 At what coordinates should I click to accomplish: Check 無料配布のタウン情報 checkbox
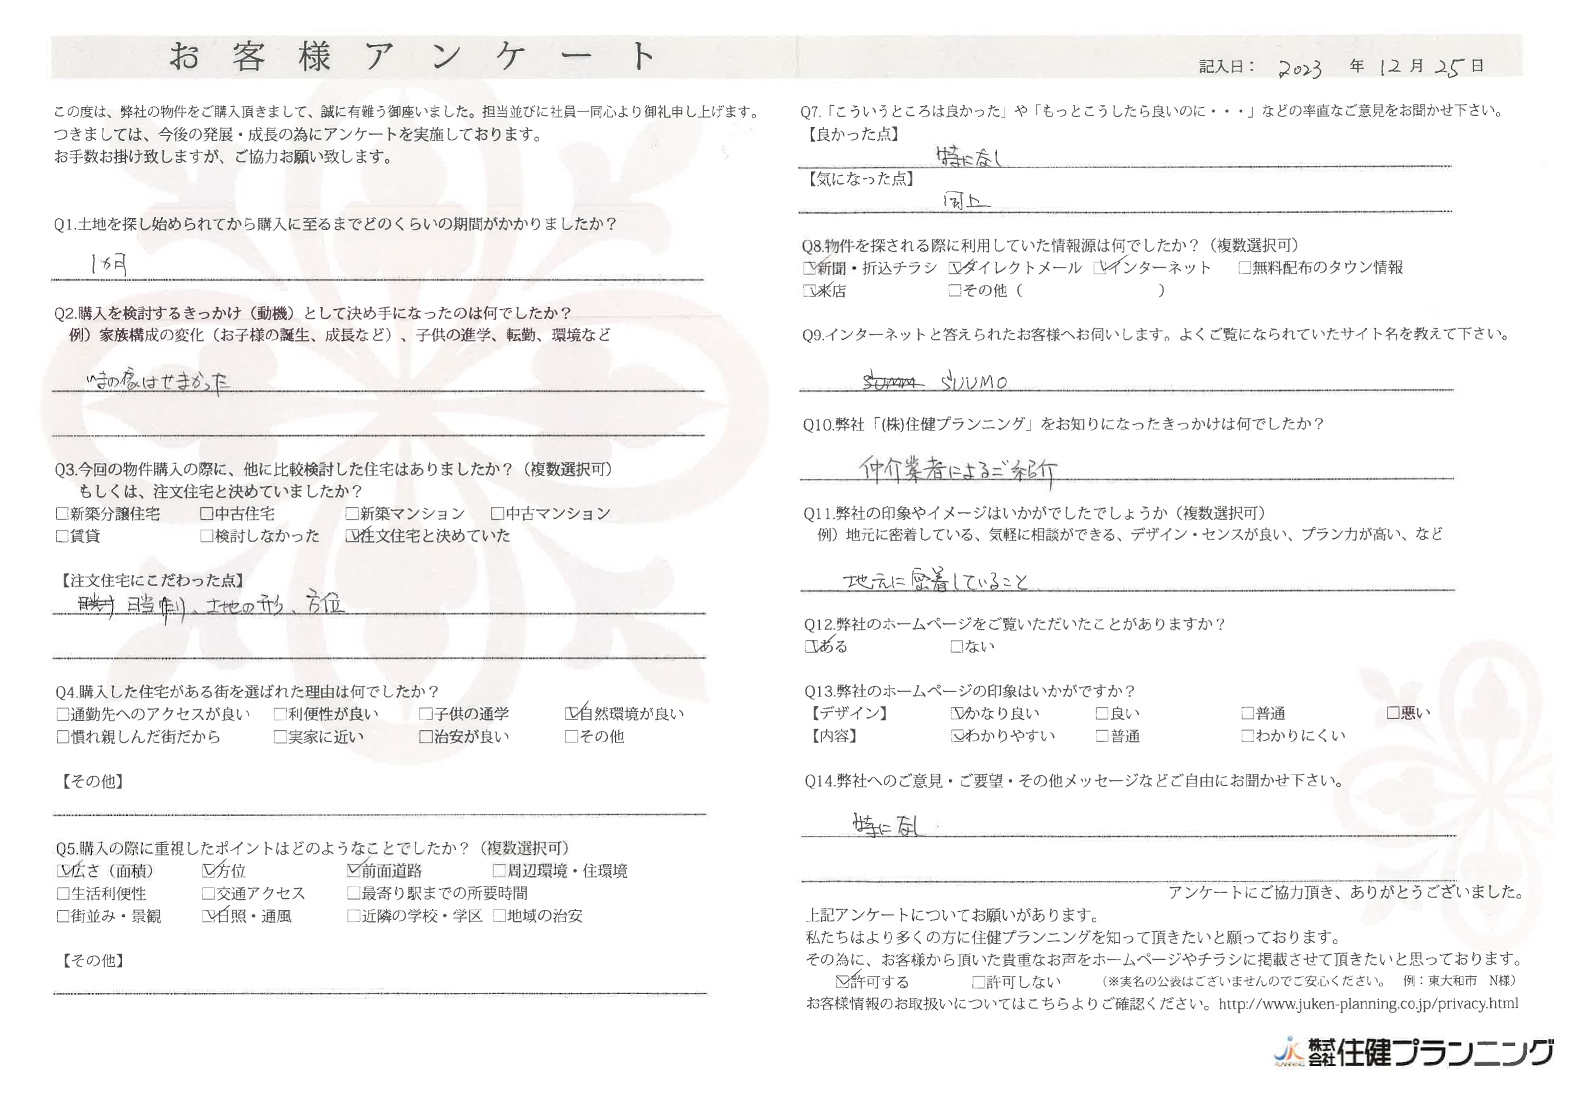point(1245,268)
